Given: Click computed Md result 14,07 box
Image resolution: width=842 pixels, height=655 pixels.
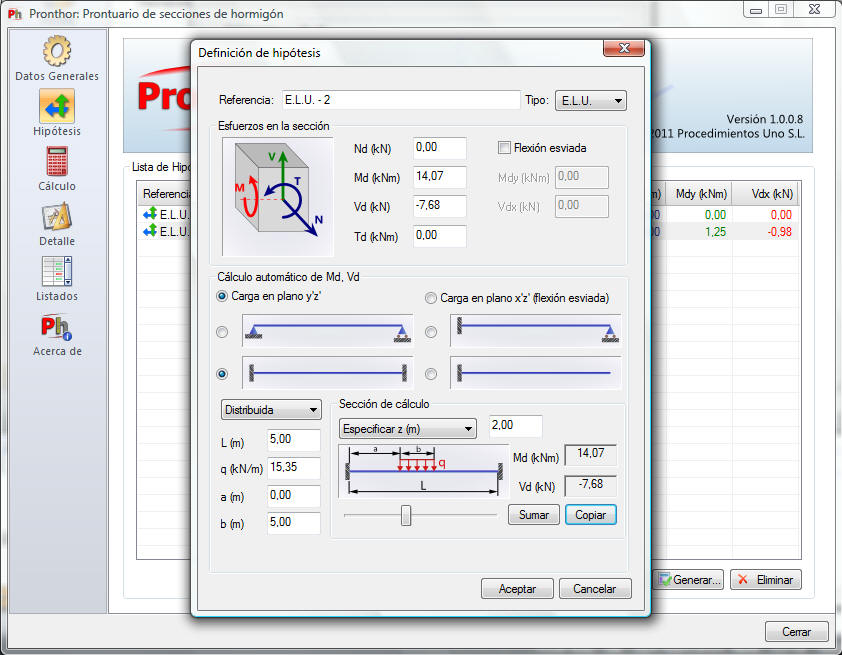Looking at the screenshot, I should [591, 454].
